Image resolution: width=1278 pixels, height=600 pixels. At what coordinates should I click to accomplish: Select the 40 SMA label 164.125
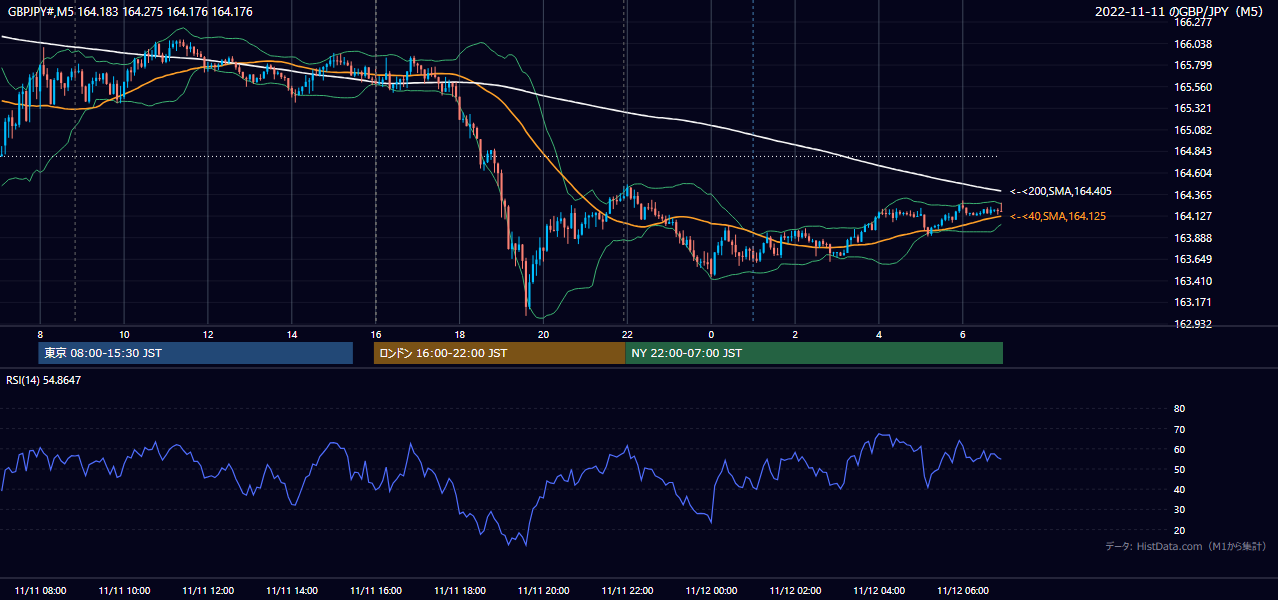point(1058,216)
